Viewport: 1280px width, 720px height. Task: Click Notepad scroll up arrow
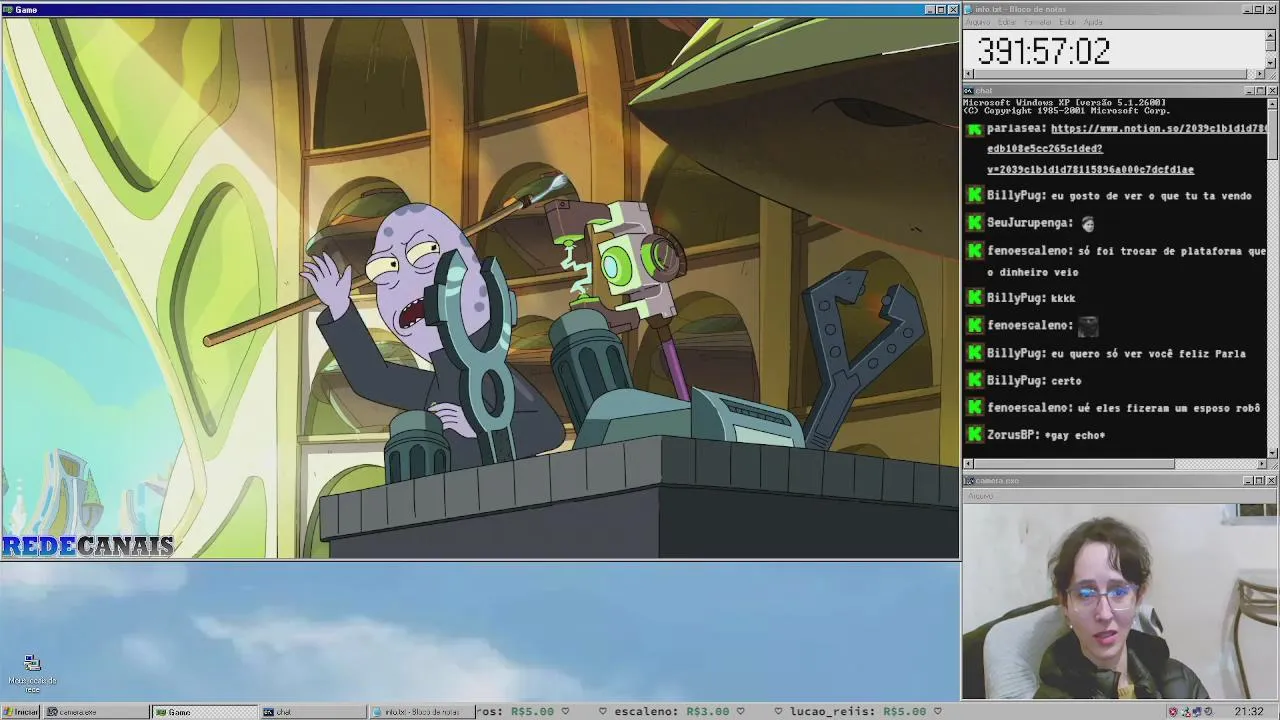point(1270,36)
